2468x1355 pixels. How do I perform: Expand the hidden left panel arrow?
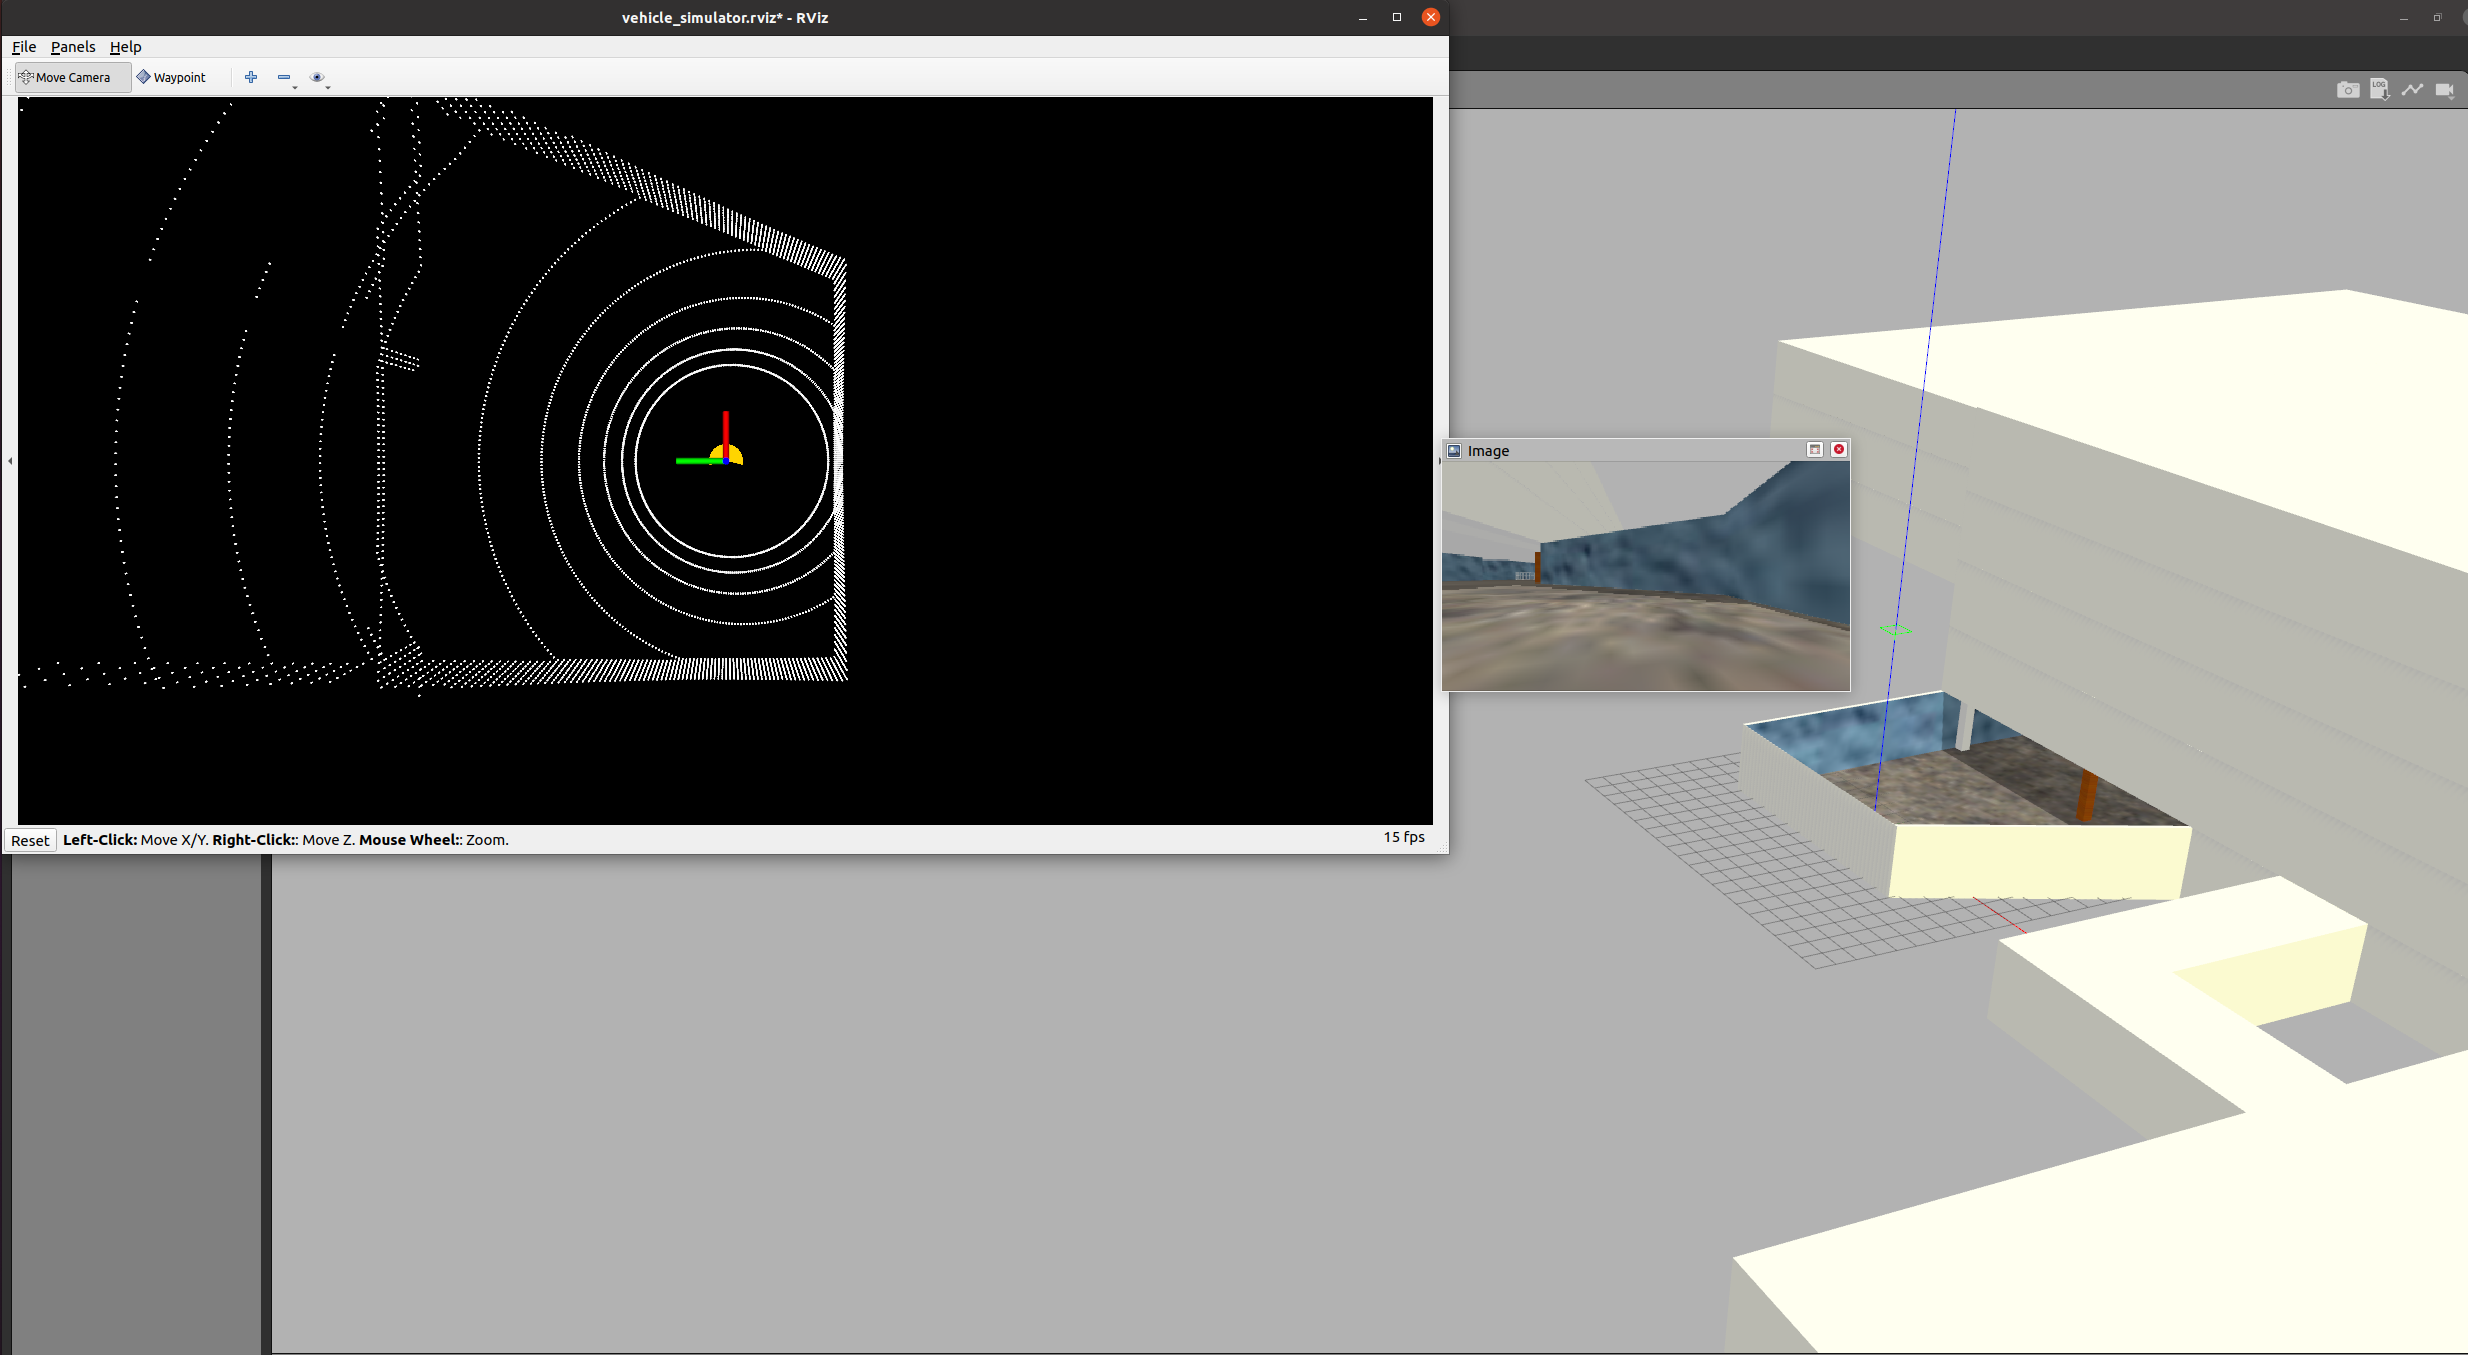tap(10, 461)
